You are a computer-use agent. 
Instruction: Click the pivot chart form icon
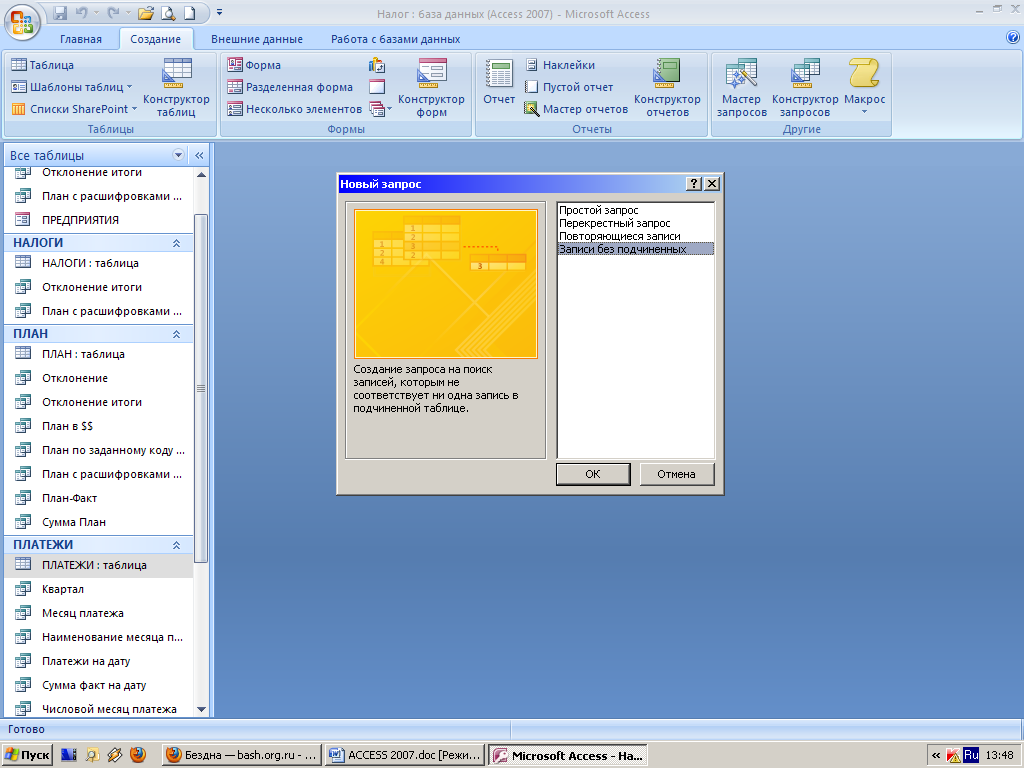point(377,65)
